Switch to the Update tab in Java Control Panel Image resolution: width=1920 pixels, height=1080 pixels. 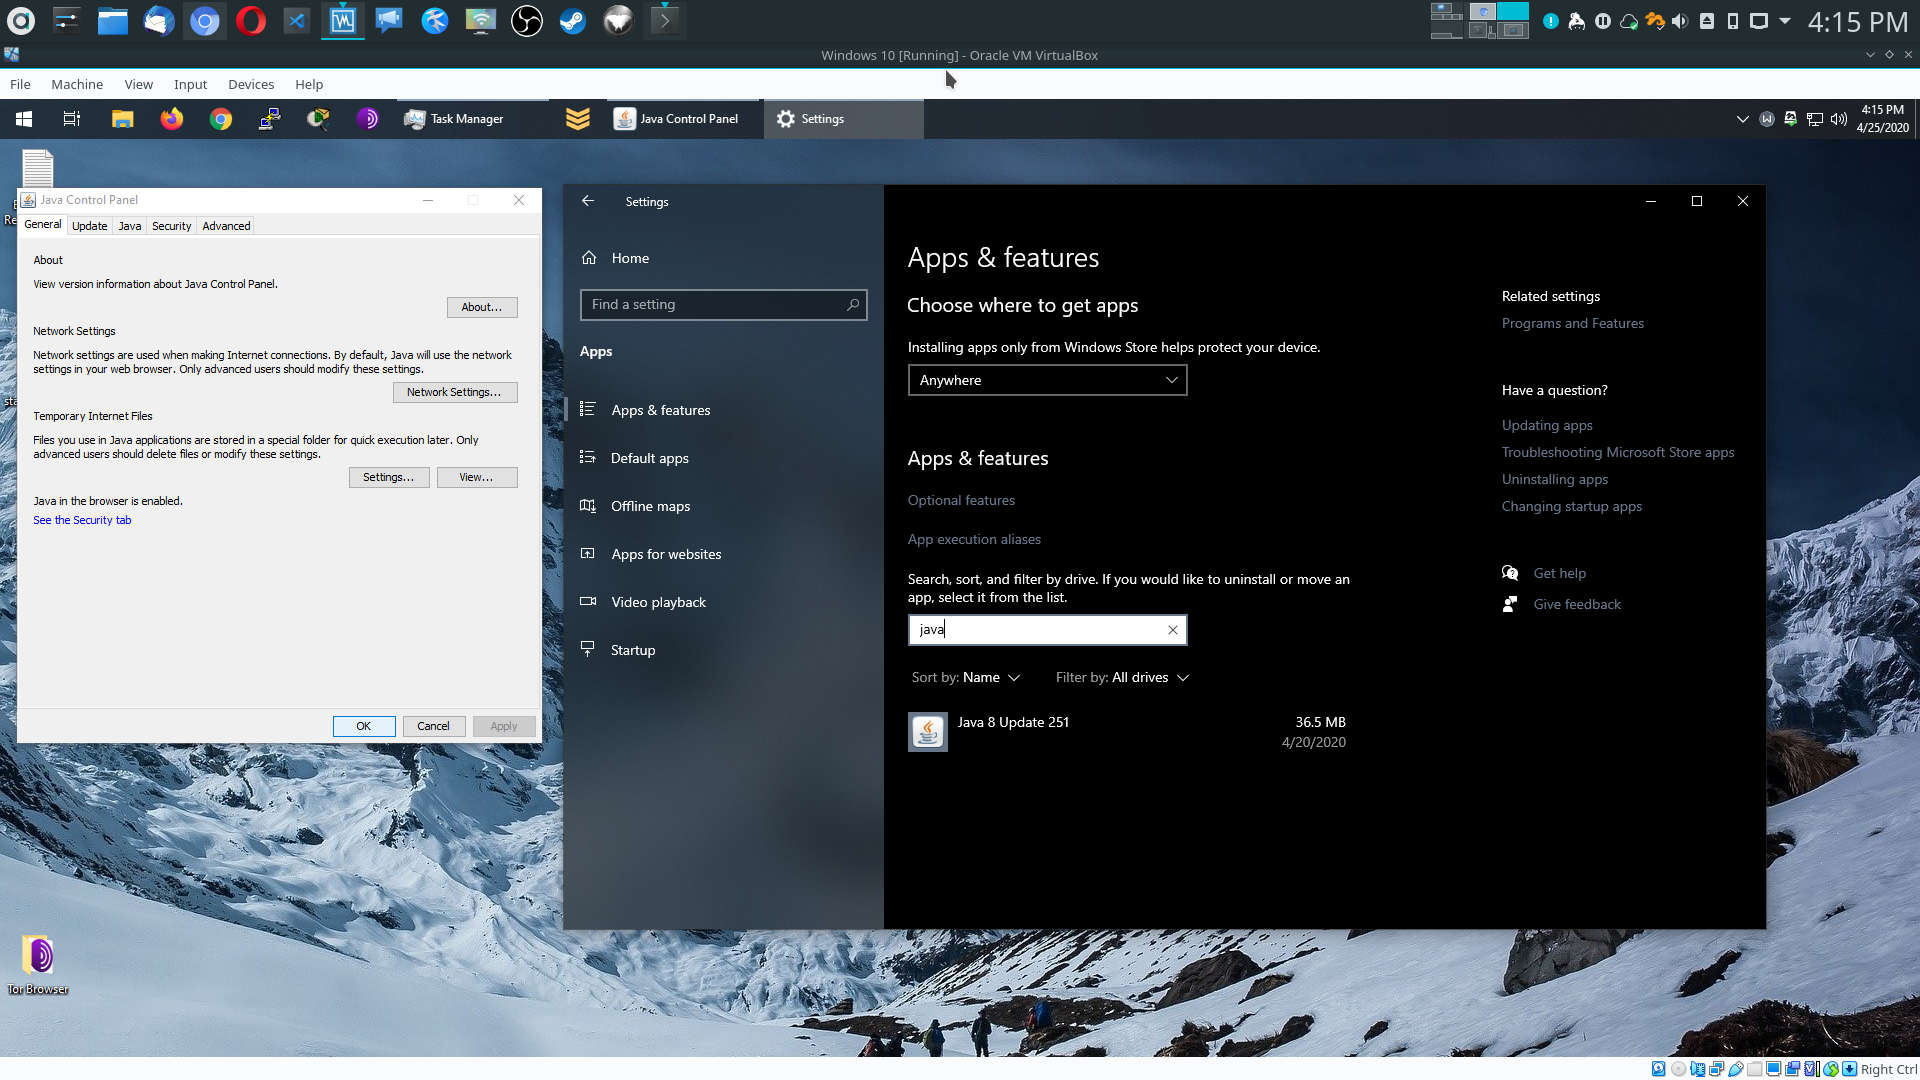(x=89, y=226)
